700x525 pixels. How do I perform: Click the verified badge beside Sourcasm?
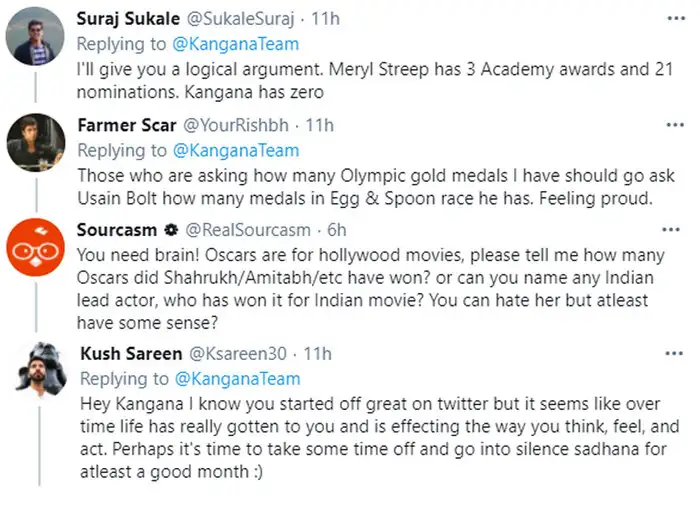click(x=171, y=230)
